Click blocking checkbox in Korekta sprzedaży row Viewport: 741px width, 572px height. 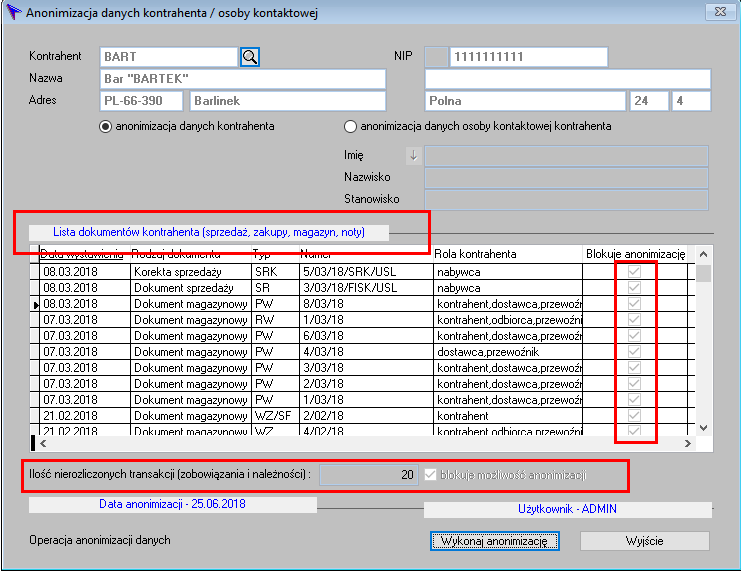coord(632,272)
